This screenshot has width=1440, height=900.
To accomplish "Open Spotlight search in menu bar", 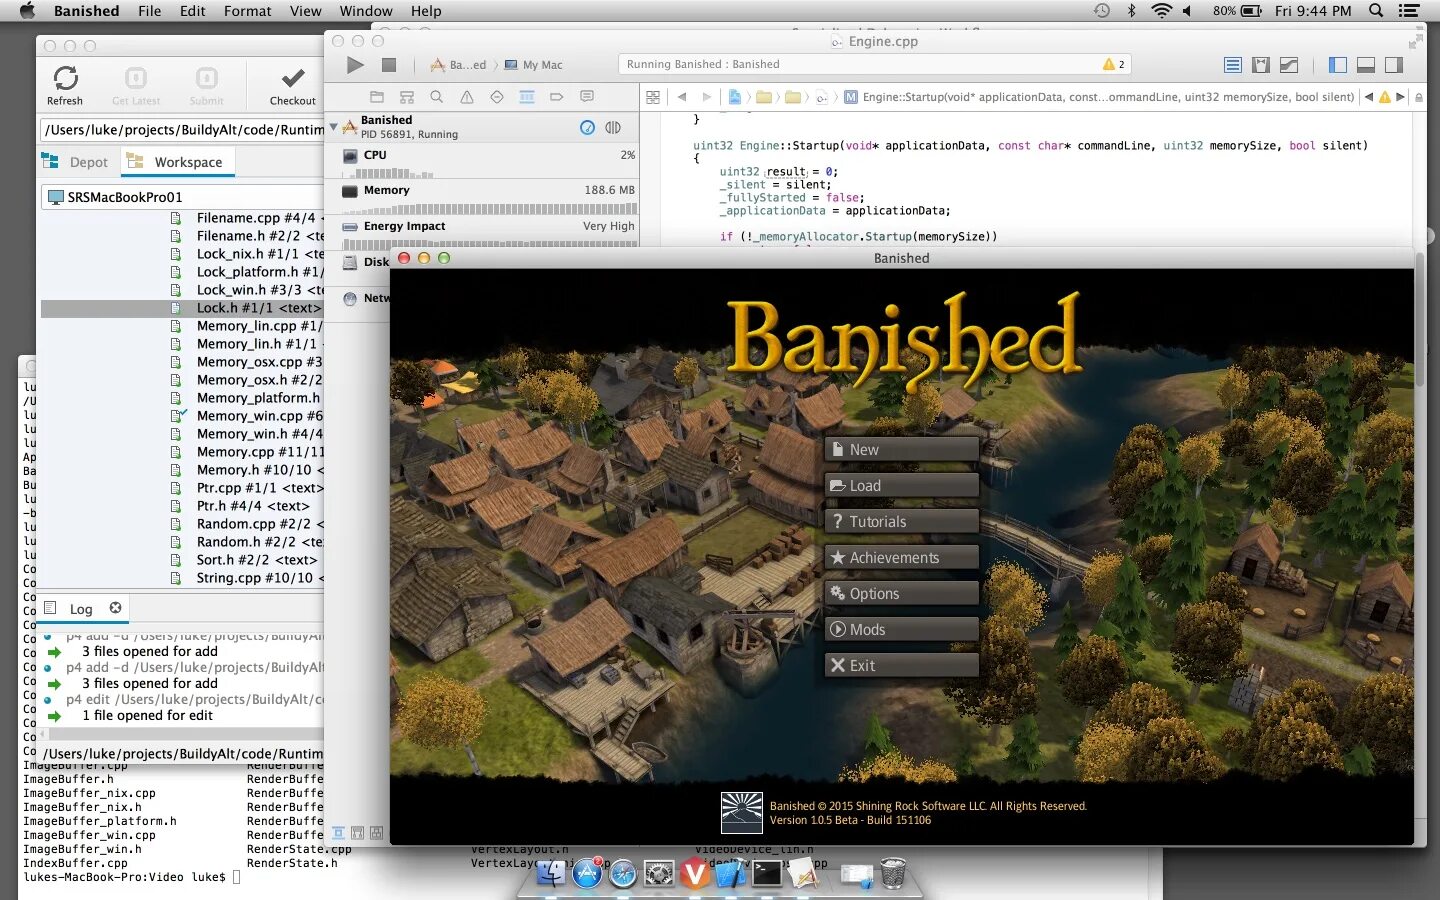I will click(x=1376, y=11).
